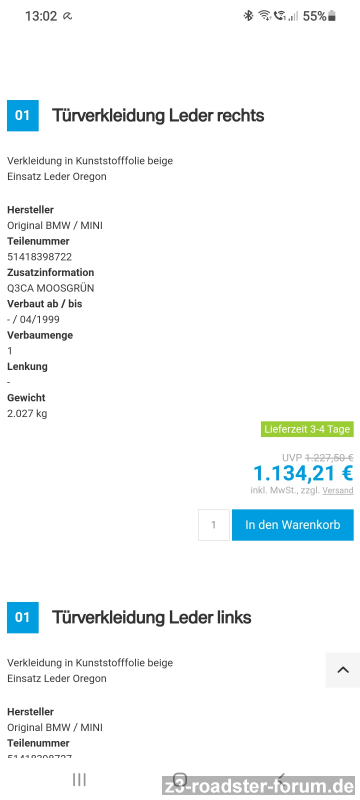Tap the blue 01 badge for right panel
This screenshot has width=360, height=800.
22,115
